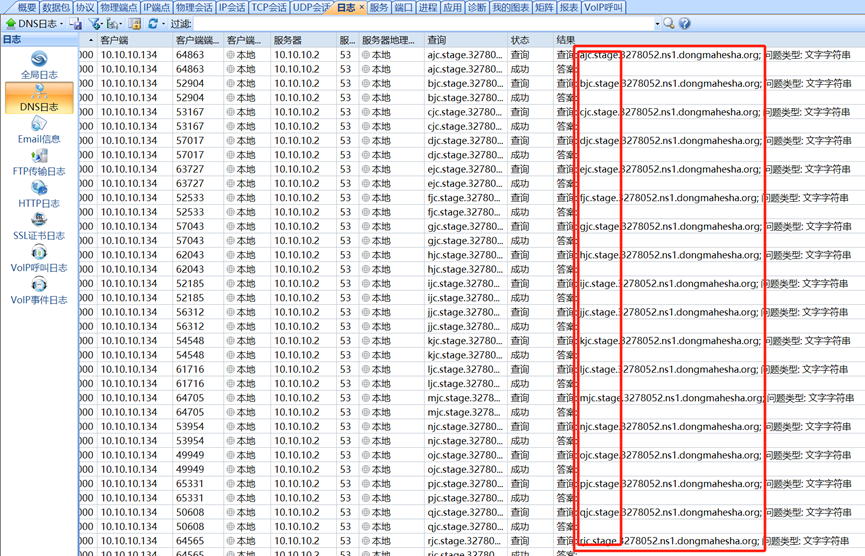Expand the DNS日志 dropdown in toolbar
865x556 pixels.
coord(61,24)
